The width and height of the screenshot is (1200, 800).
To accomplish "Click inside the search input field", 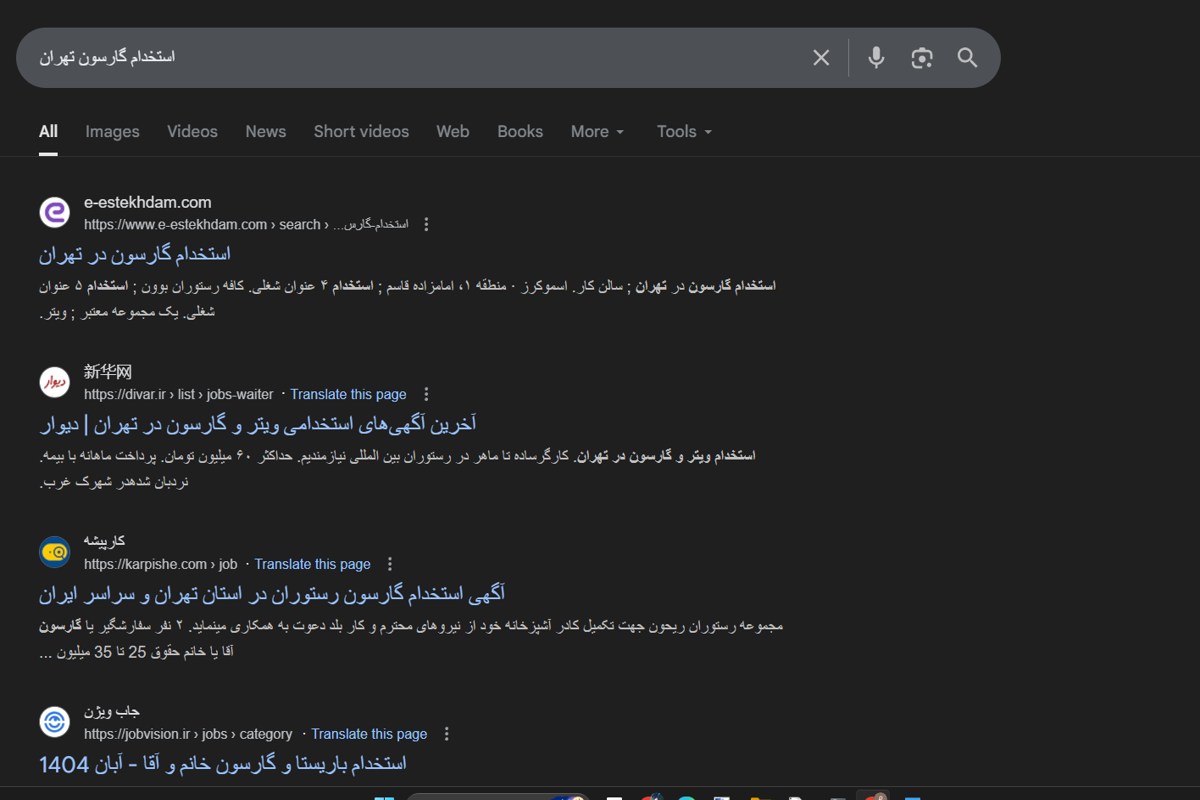I will click(400, 57).
